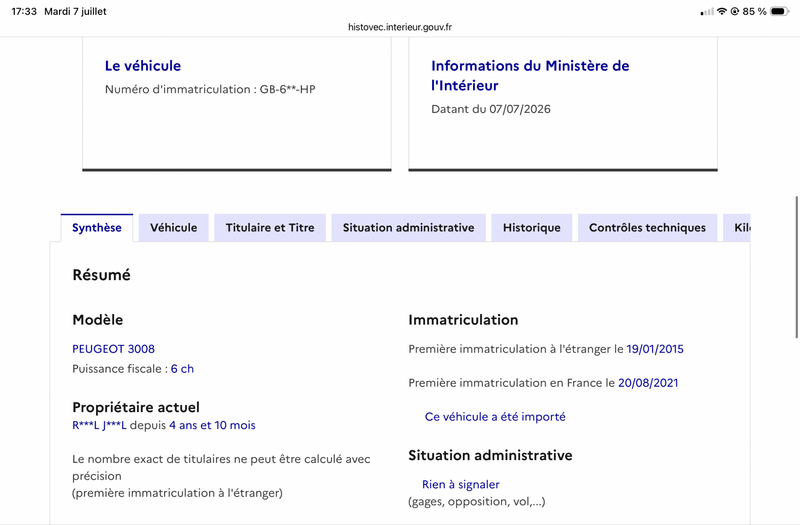Click 'Informations du Ministère de l'Intérieur' heading
The image size is (800, 525).
click(x=530, y=76)
